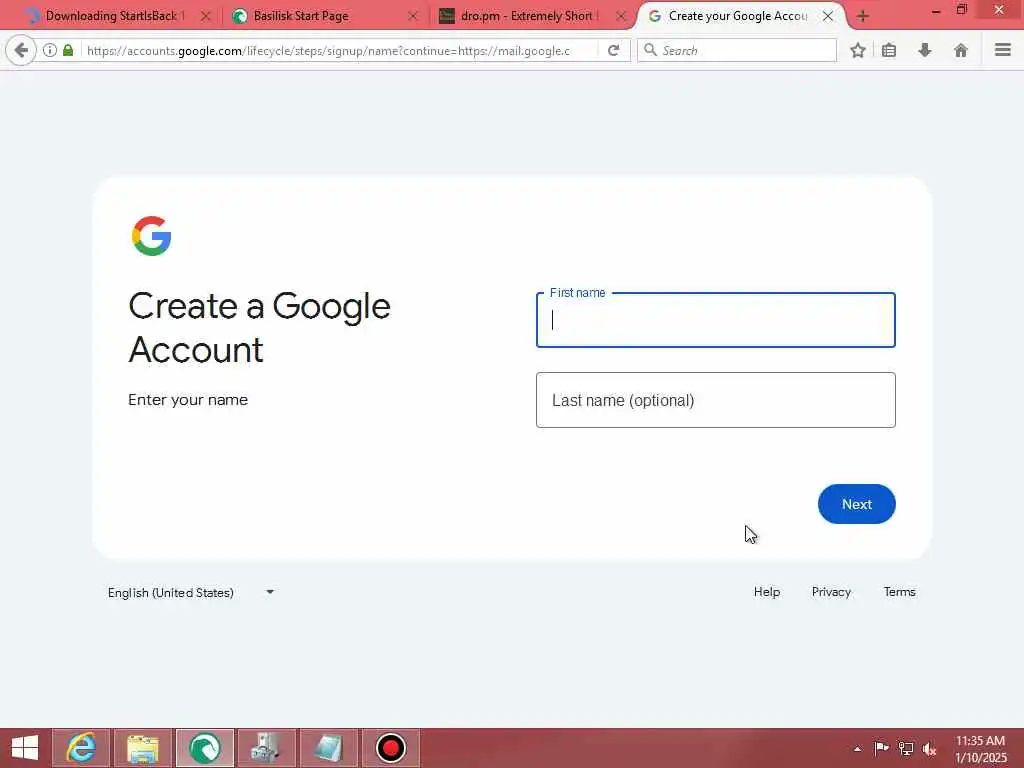Click the Next button
Viewport: 1024px width, 768px height.
tap(856, 504)
